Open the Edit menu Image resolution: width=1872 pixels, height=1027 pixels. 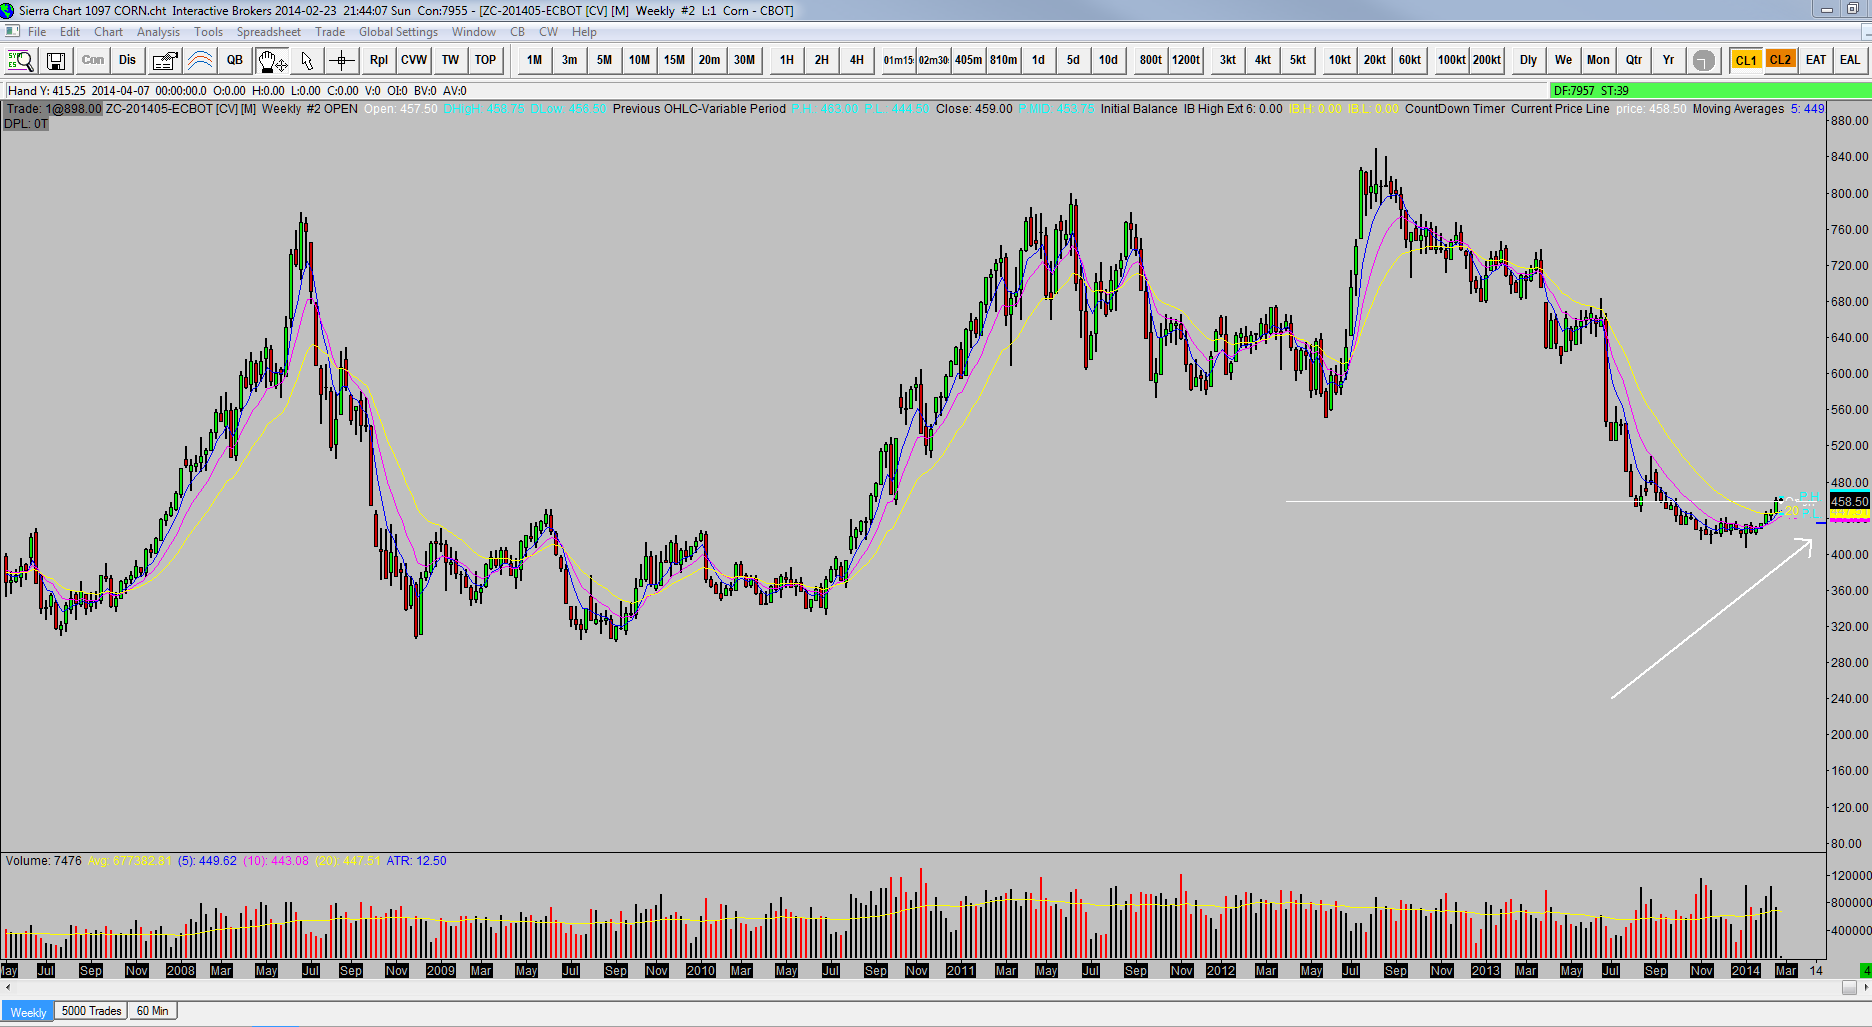pyautogui.click(x=70, y=32)
